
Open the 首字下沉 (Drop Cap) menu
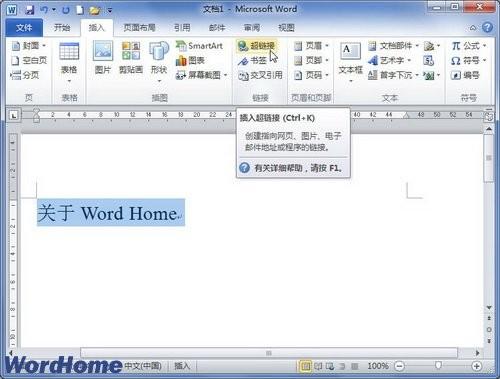[x=393, y=75]
